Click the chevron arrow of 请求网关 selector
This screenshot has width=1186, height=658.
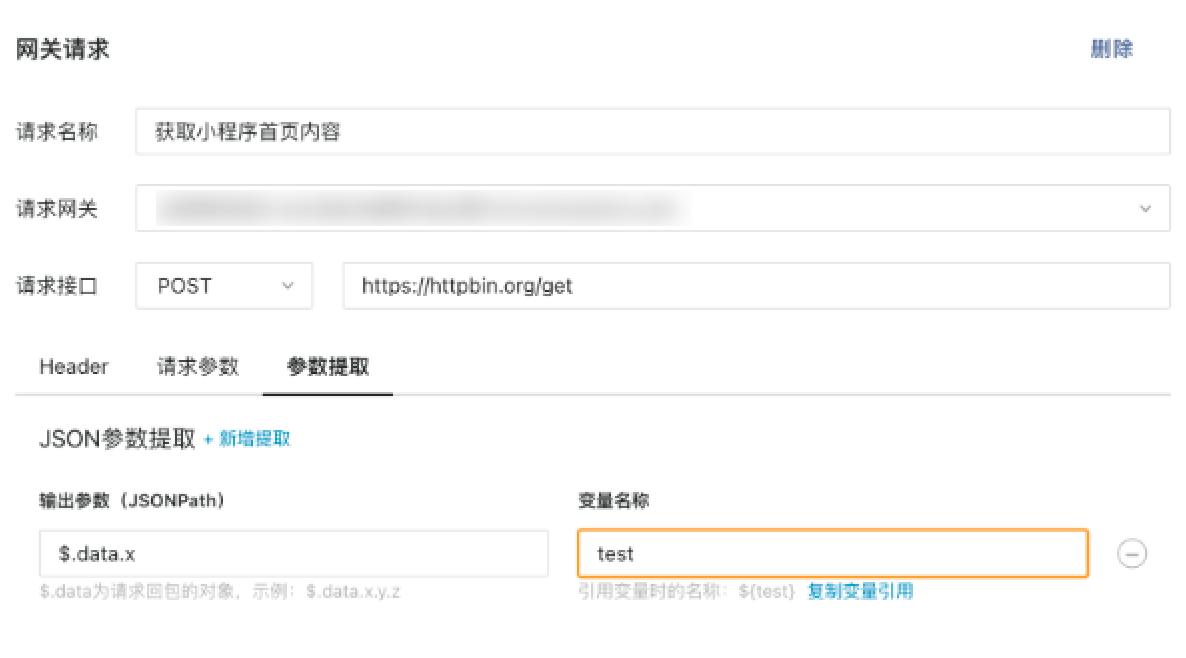(x=1145, y=209)
